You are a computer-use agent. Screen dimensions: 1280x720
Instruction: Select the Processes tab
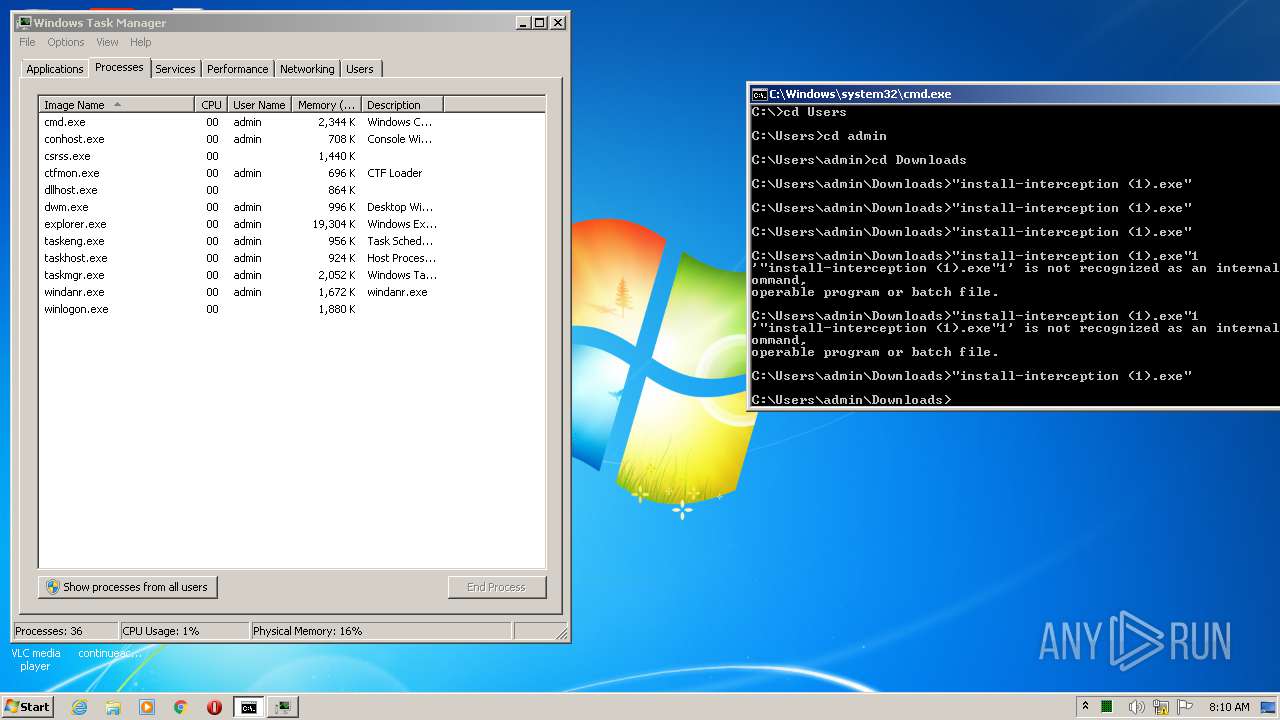(x=119, y=67)
